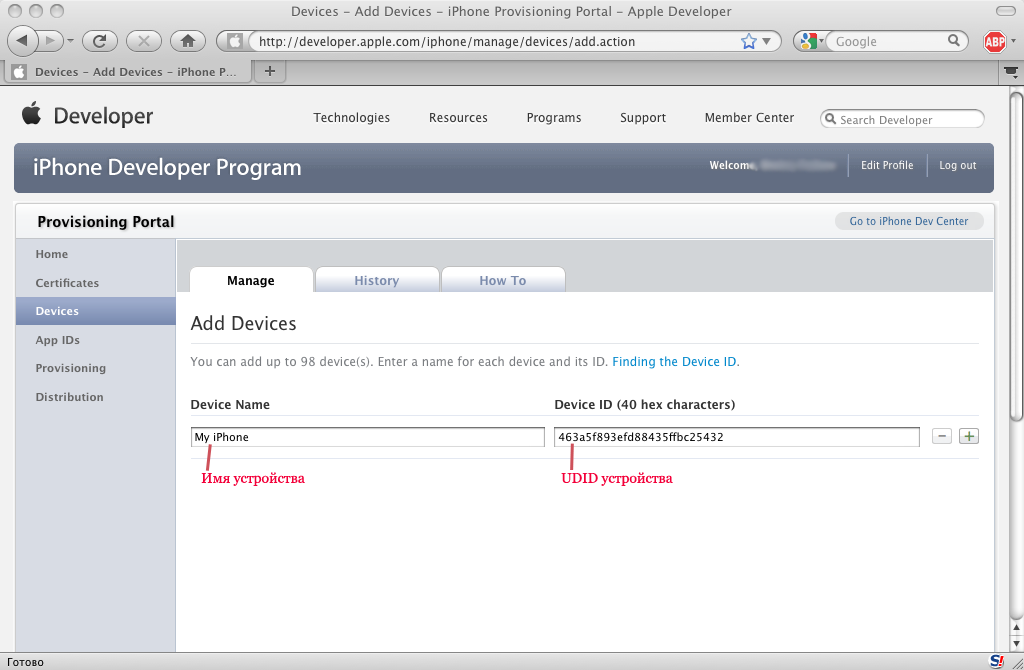Bookmark this page with the star icon
This screenshot has height=670, width=1024.
tap(748, 41)
